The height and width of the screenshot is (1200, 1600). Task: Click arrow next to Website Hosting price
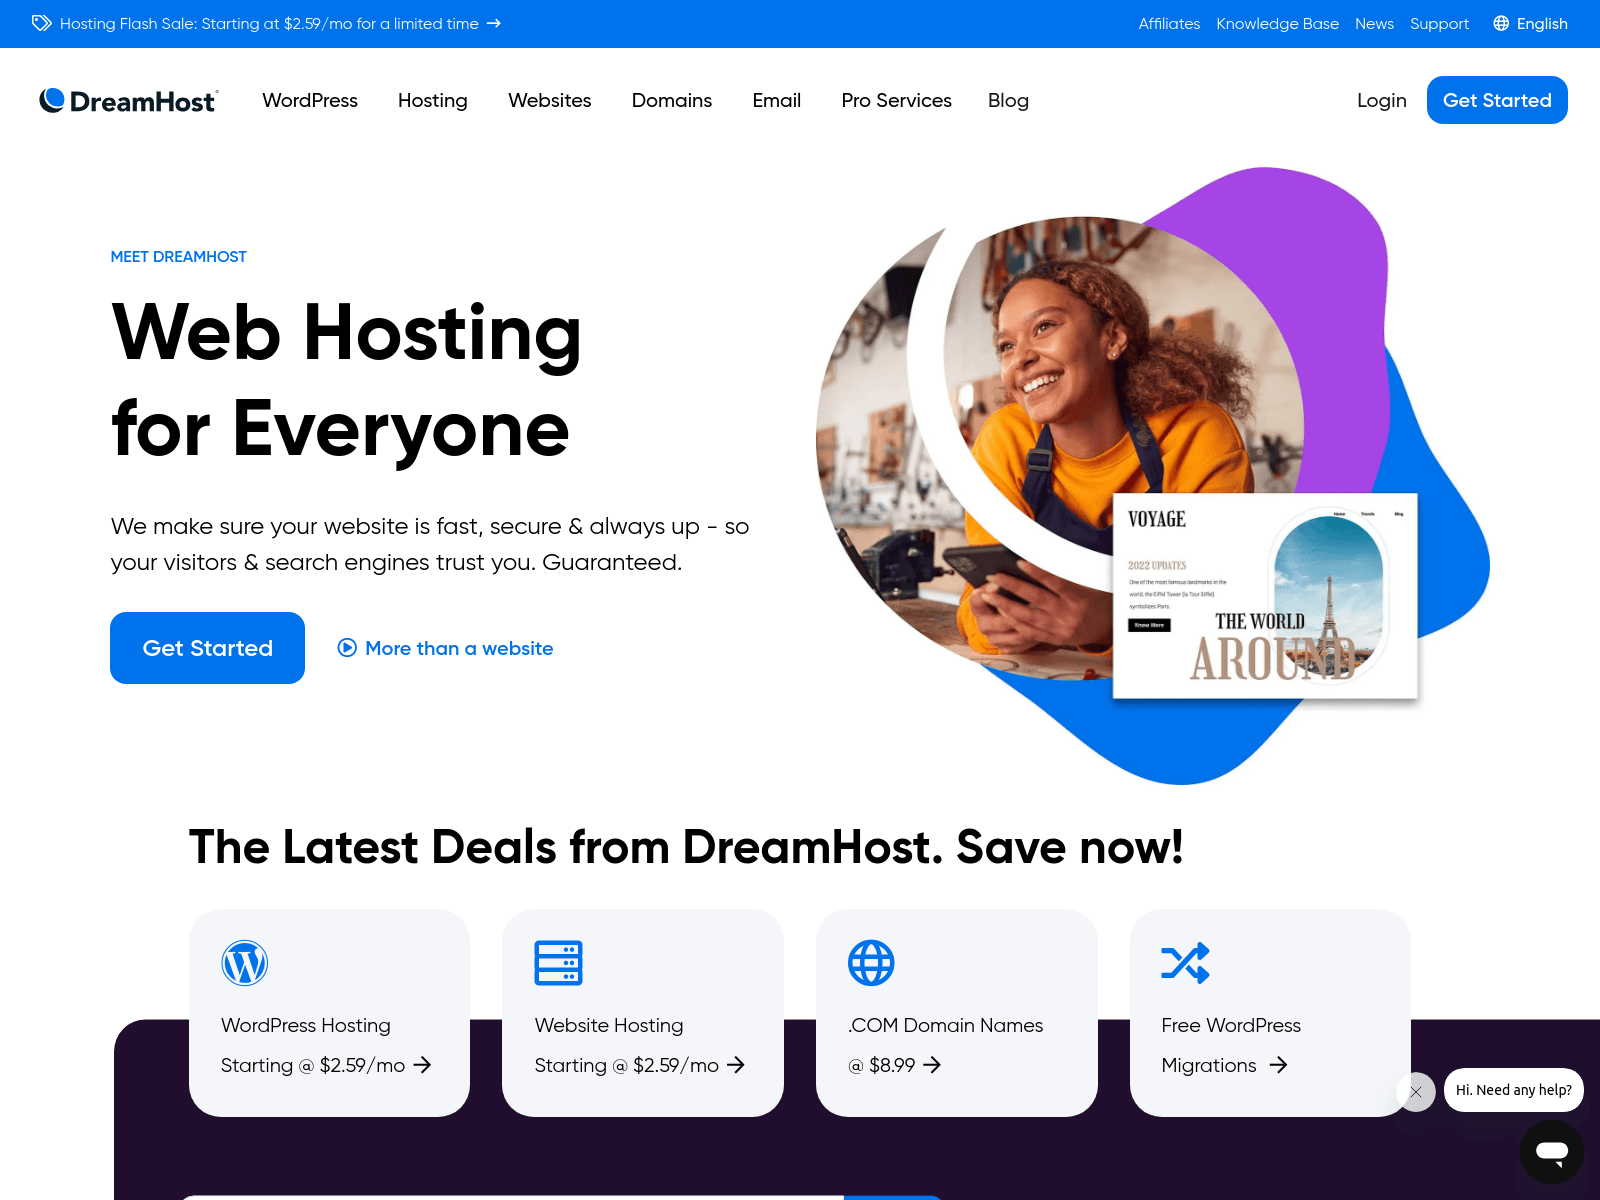[736, 1065]
